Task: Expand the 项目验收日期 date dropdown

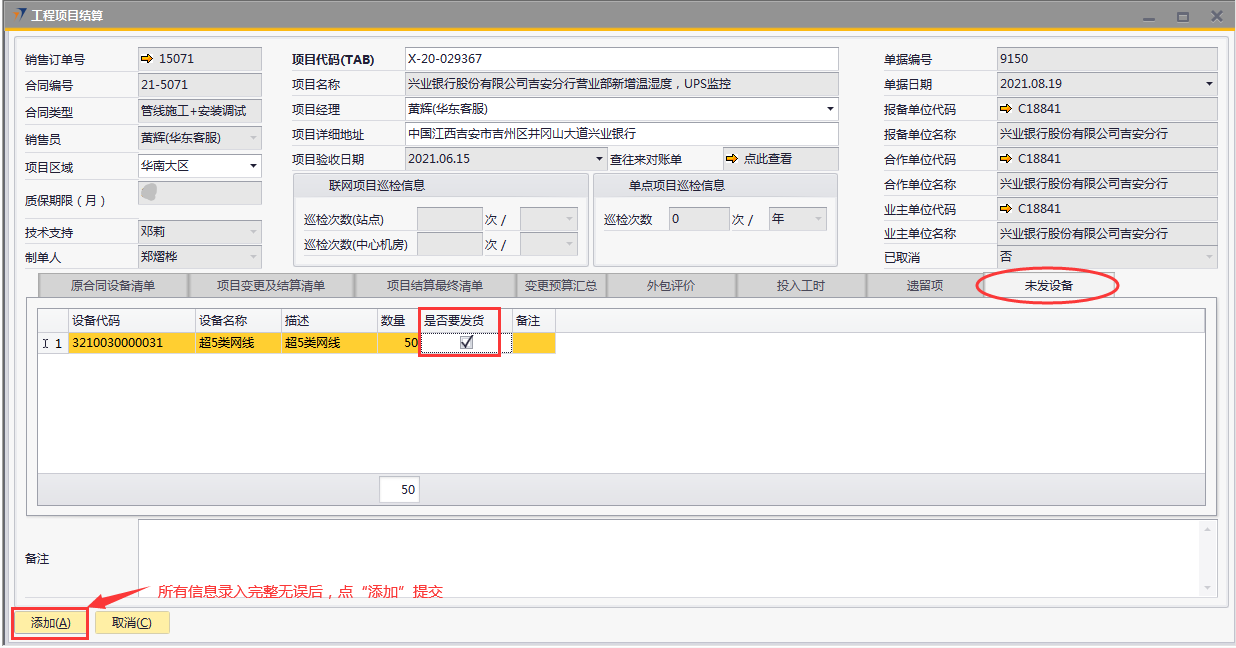Action: (x=598, y=159)
